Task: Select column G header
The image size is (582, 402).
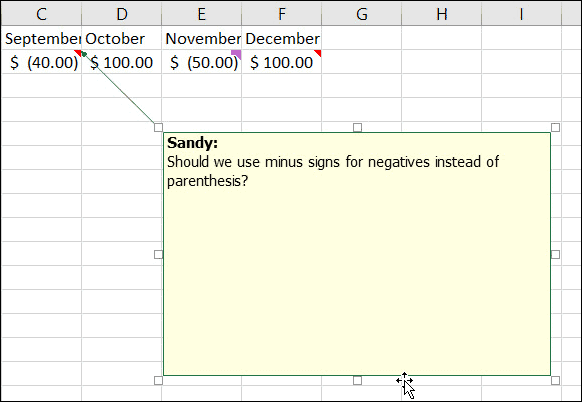Action: point(362,14)
